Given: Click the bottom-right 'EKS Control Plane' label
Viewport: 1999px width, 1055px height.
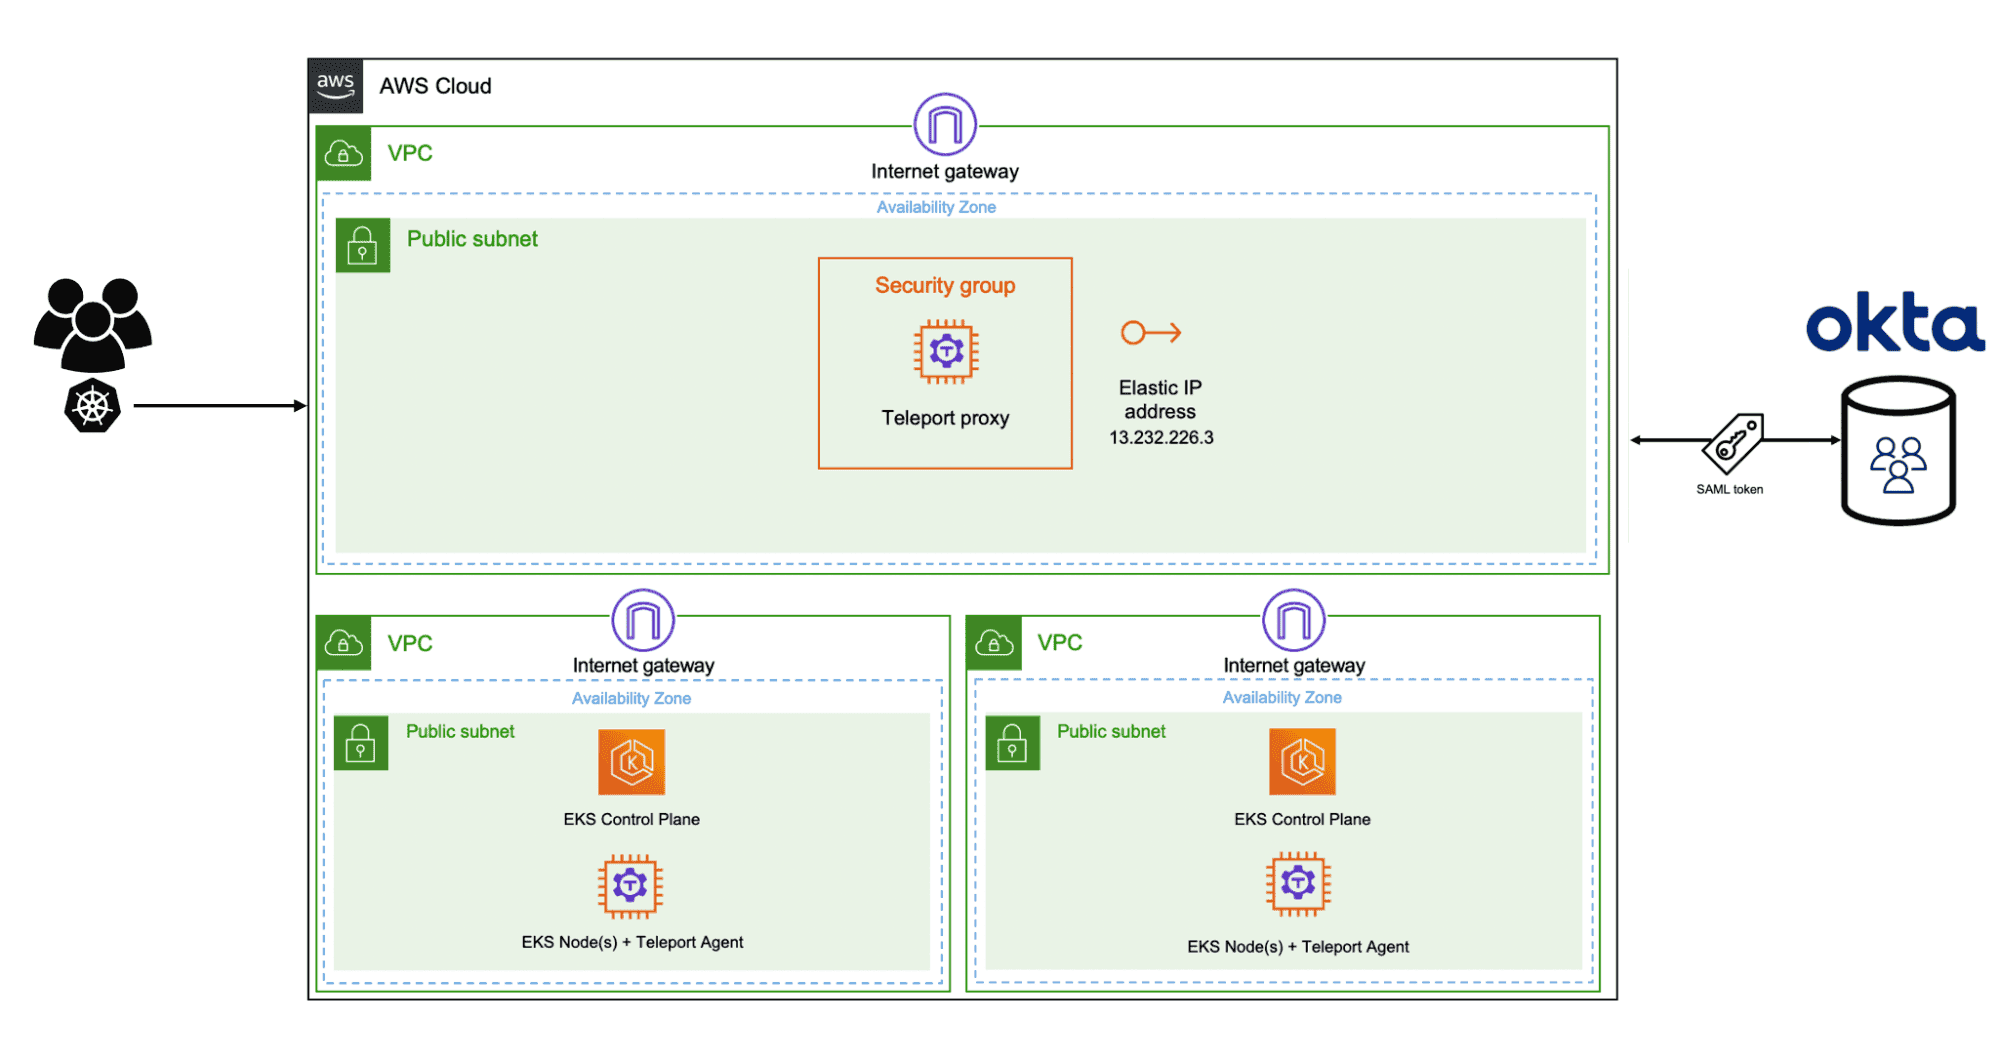Looking at the screenshot, I should [1302, 819].
